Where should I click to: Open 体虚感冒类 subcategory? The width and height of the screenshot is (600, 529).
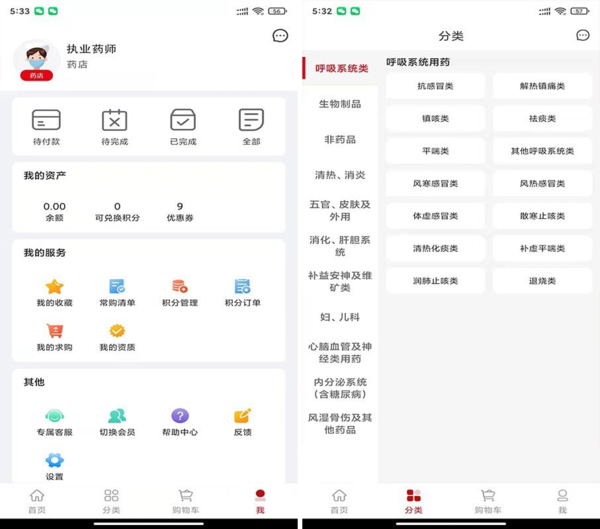(435, 216)
